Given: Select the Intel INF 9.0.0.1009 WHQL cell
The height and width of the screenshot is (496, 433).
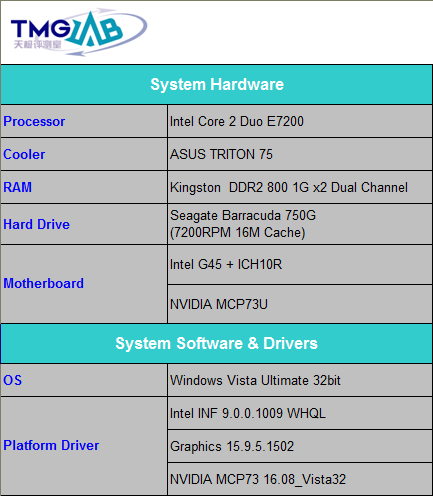Looking at the screenshot, I should click(300, 413).
